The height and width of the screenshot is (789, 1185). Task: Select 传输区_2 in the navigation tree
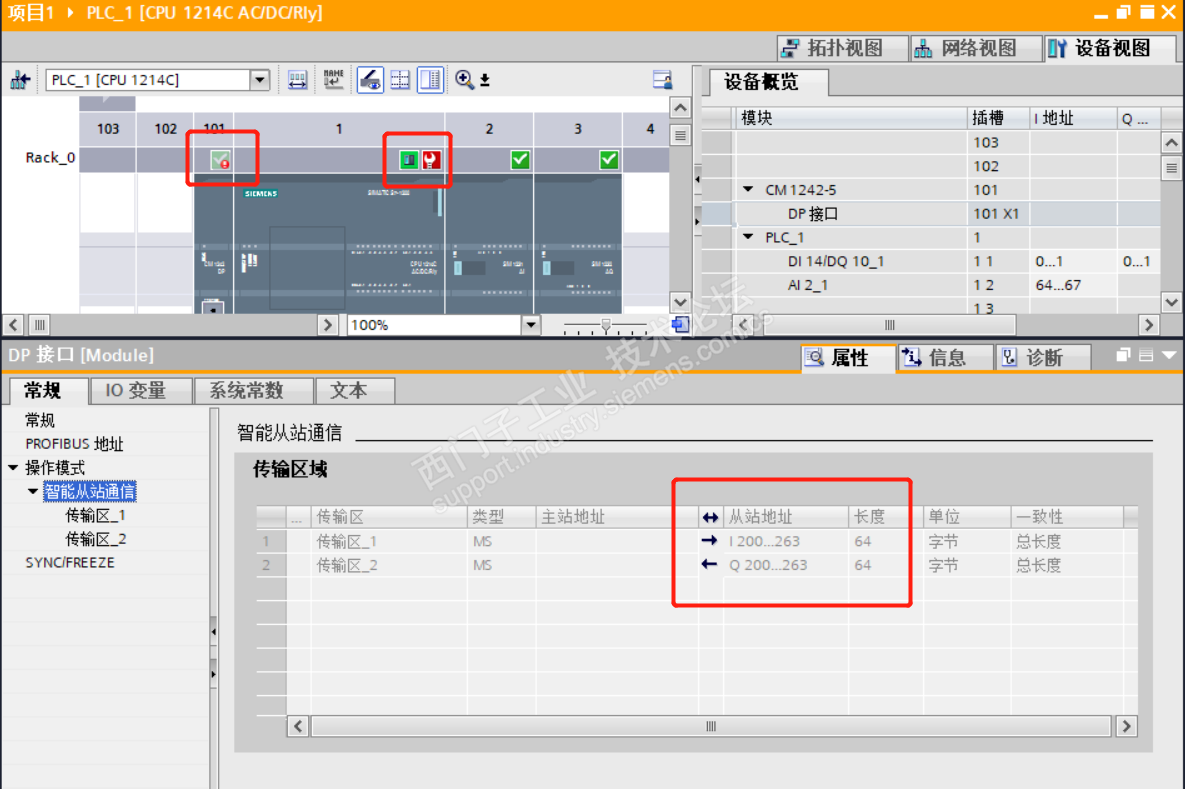tap(95, 539)
